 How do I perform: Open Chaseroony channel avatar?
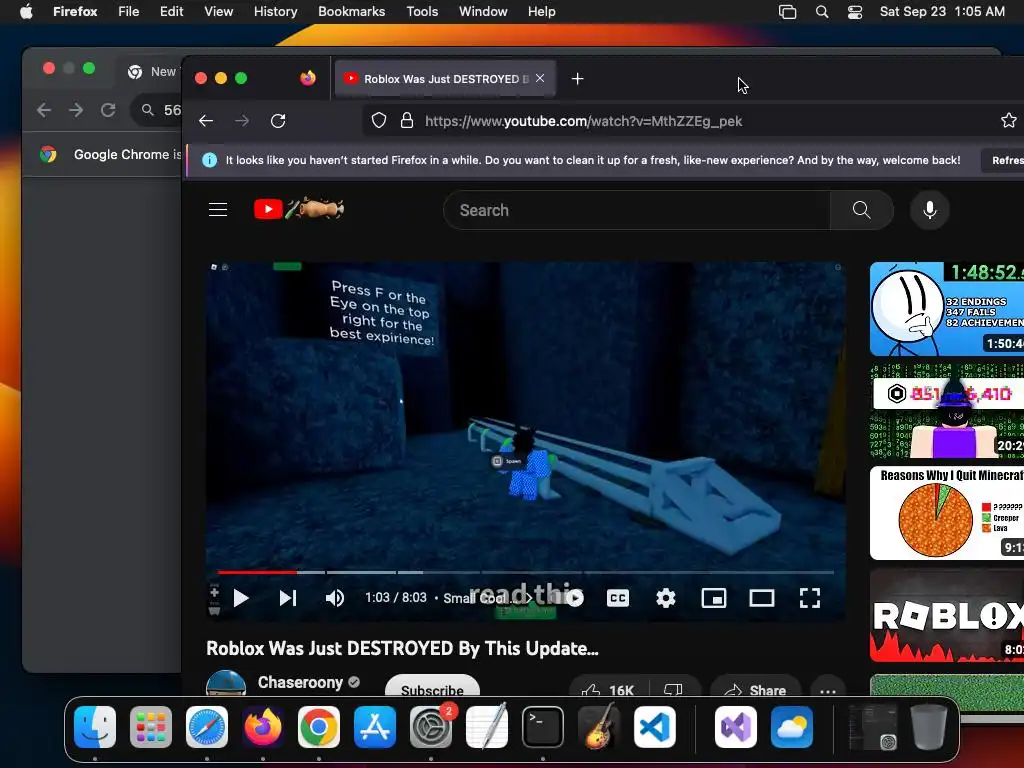(x=226, y=686)
